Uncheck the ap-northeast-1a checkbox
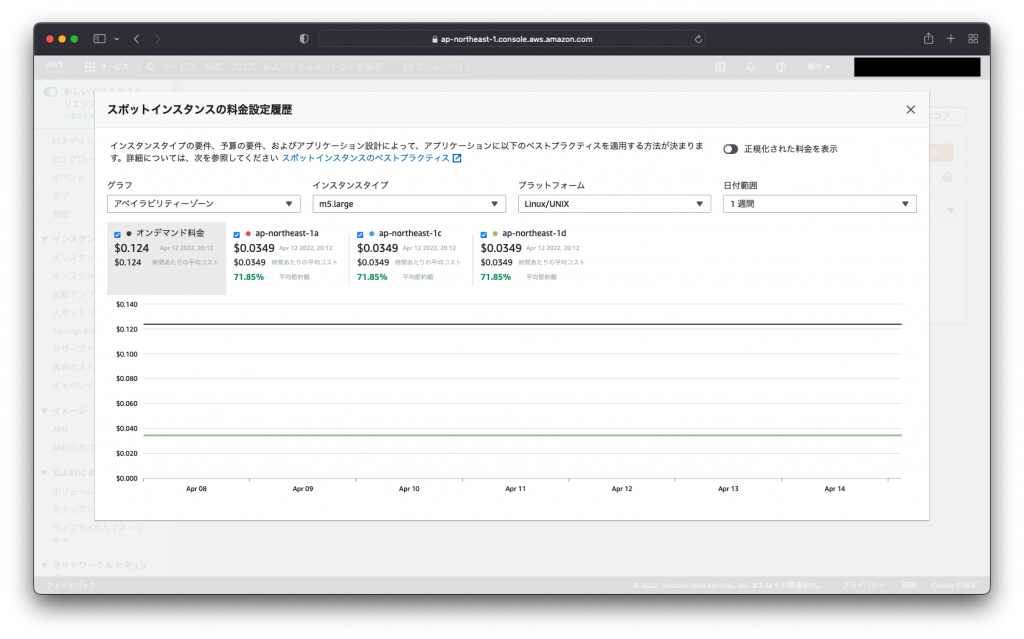1024x639 pixels. tap(237, 235)
